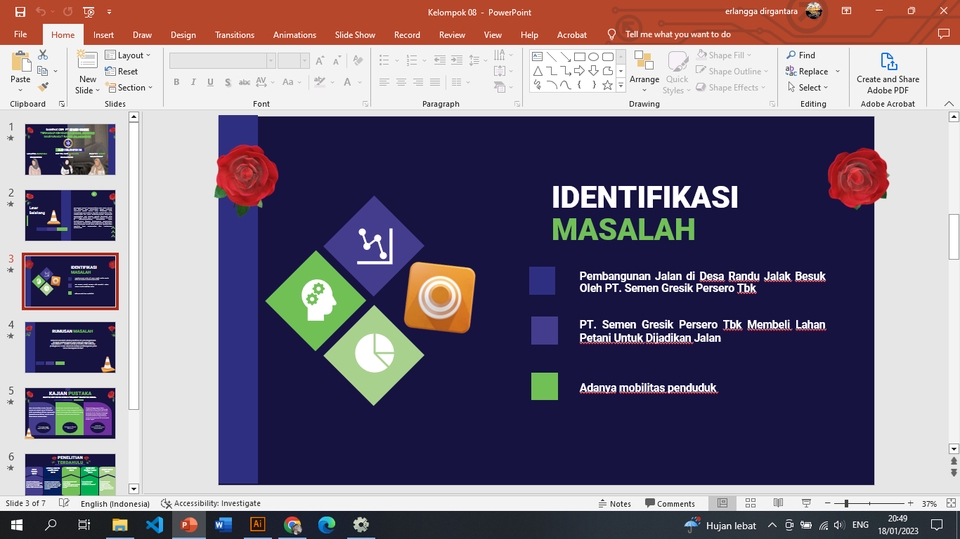This screenshot has width=960, height=539.
Task: Start Slide Show from status bar
Action: pos(806,503)
